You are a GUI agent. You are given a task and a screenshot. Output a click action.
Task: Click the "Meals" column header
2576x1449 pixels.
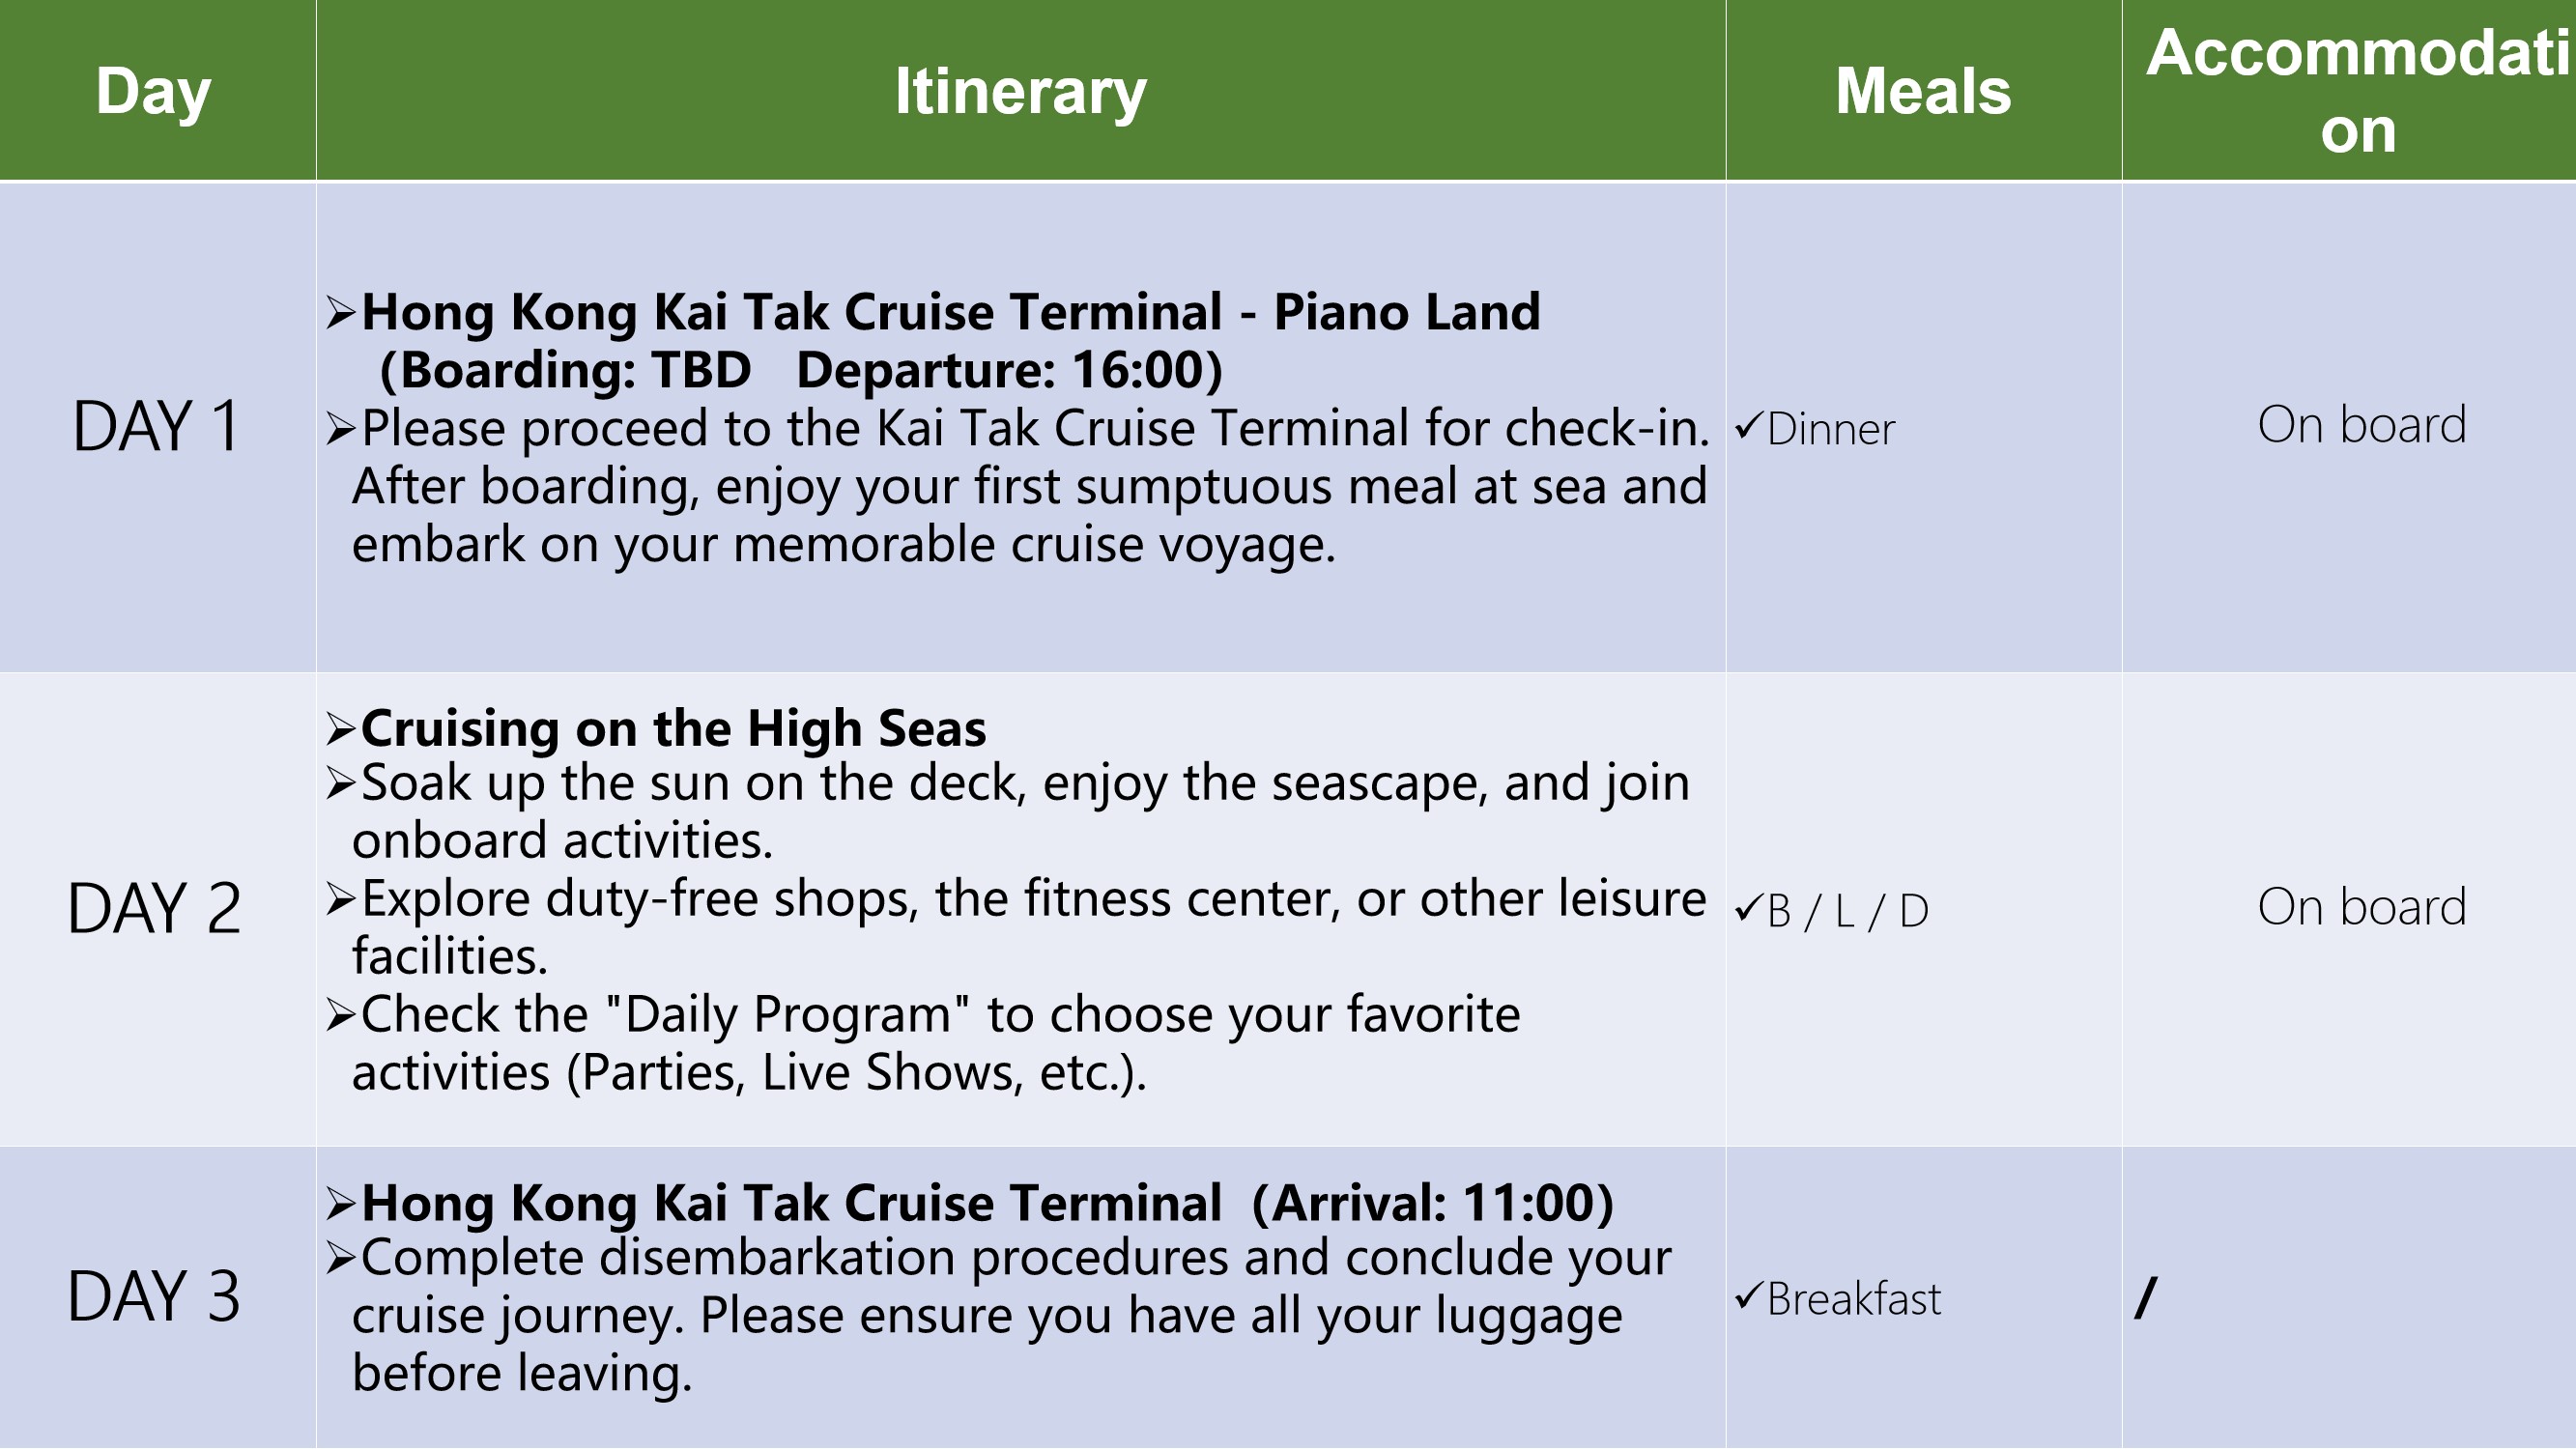[x=1923, y=92]
